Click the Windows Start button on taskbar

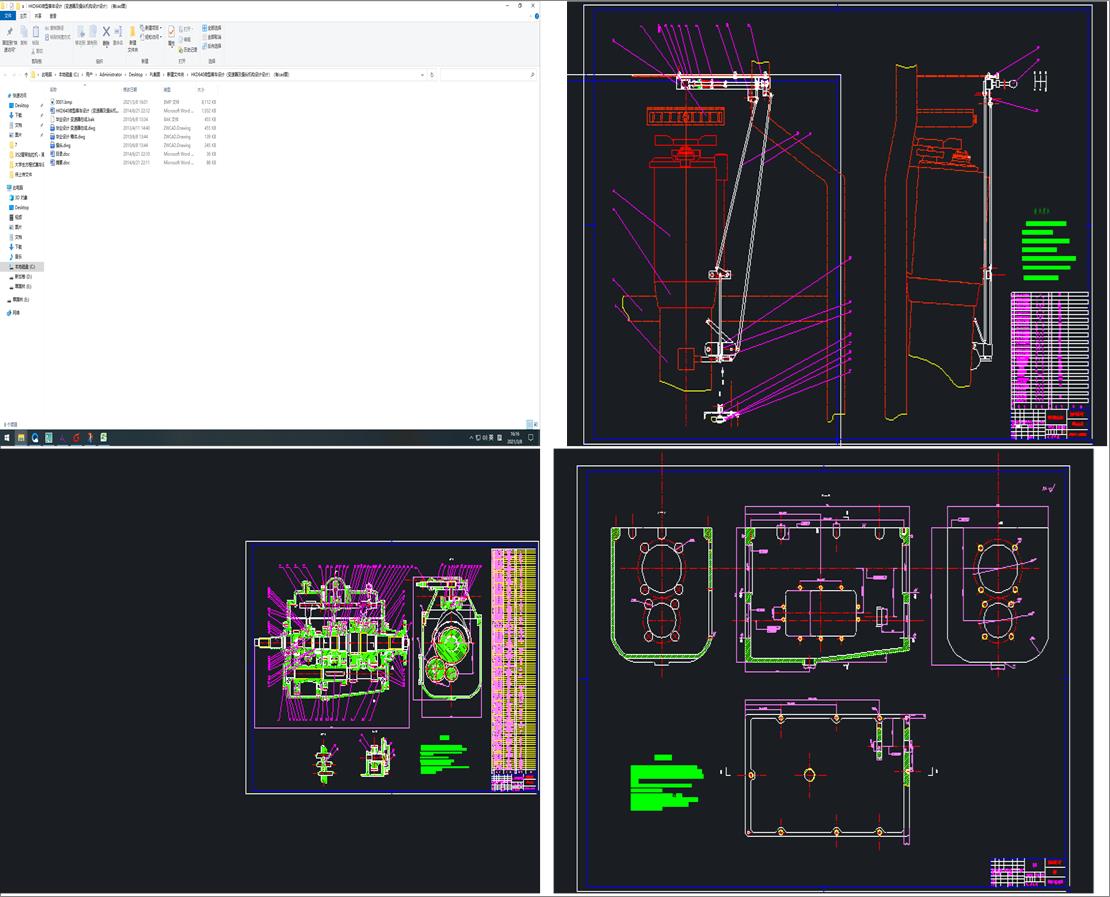[7, 438]
